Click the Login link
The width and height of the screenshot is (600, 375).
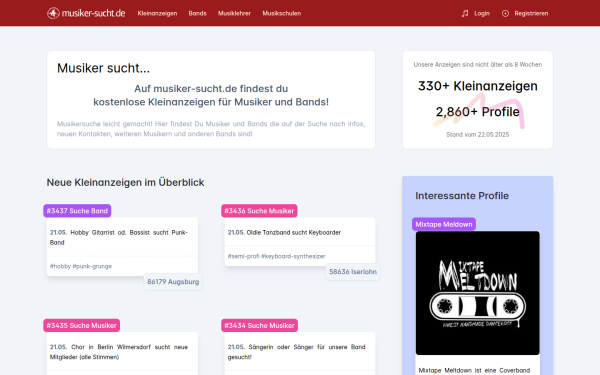click(482, 13)
